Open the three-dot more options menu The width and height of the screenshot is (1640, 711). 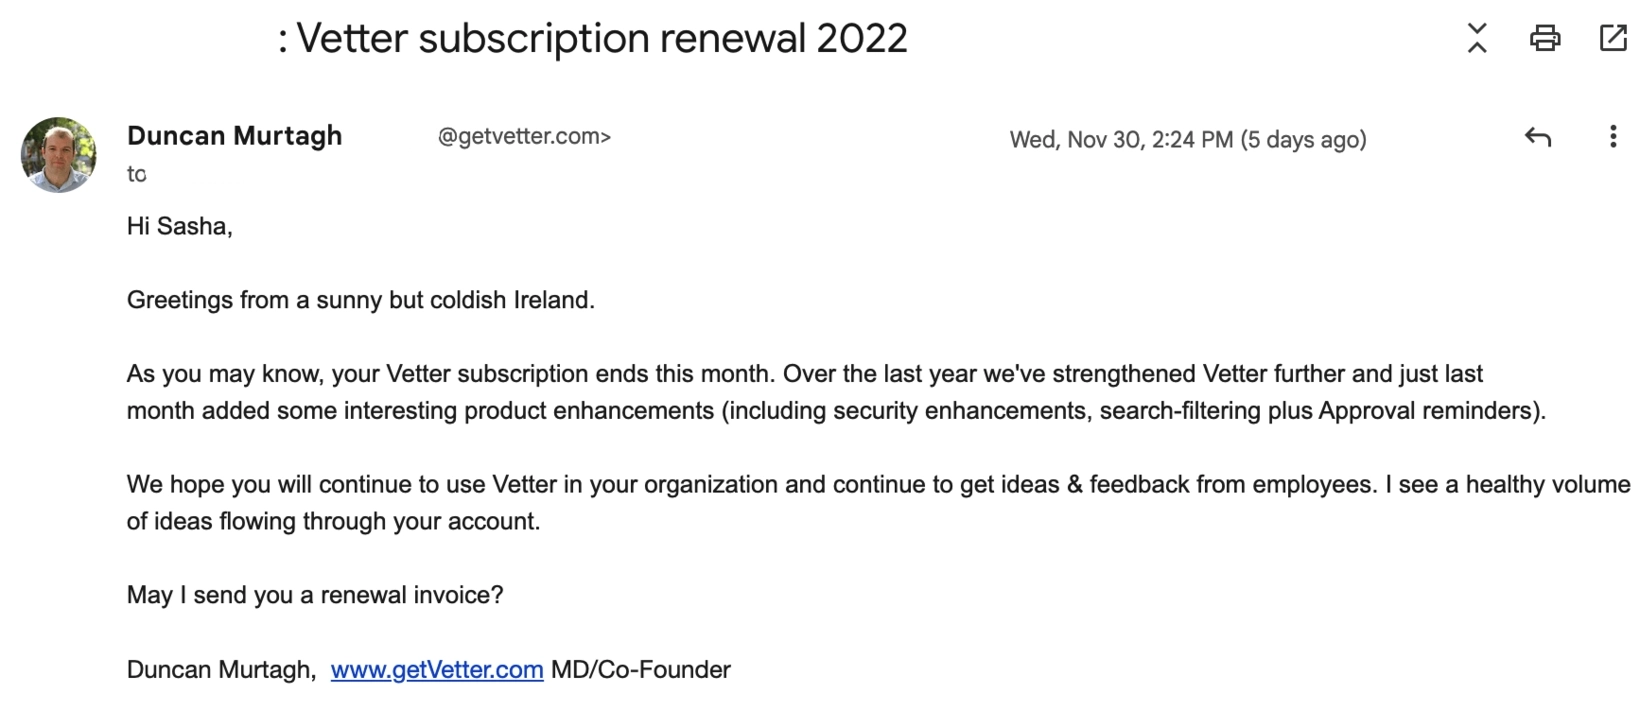1612,139
